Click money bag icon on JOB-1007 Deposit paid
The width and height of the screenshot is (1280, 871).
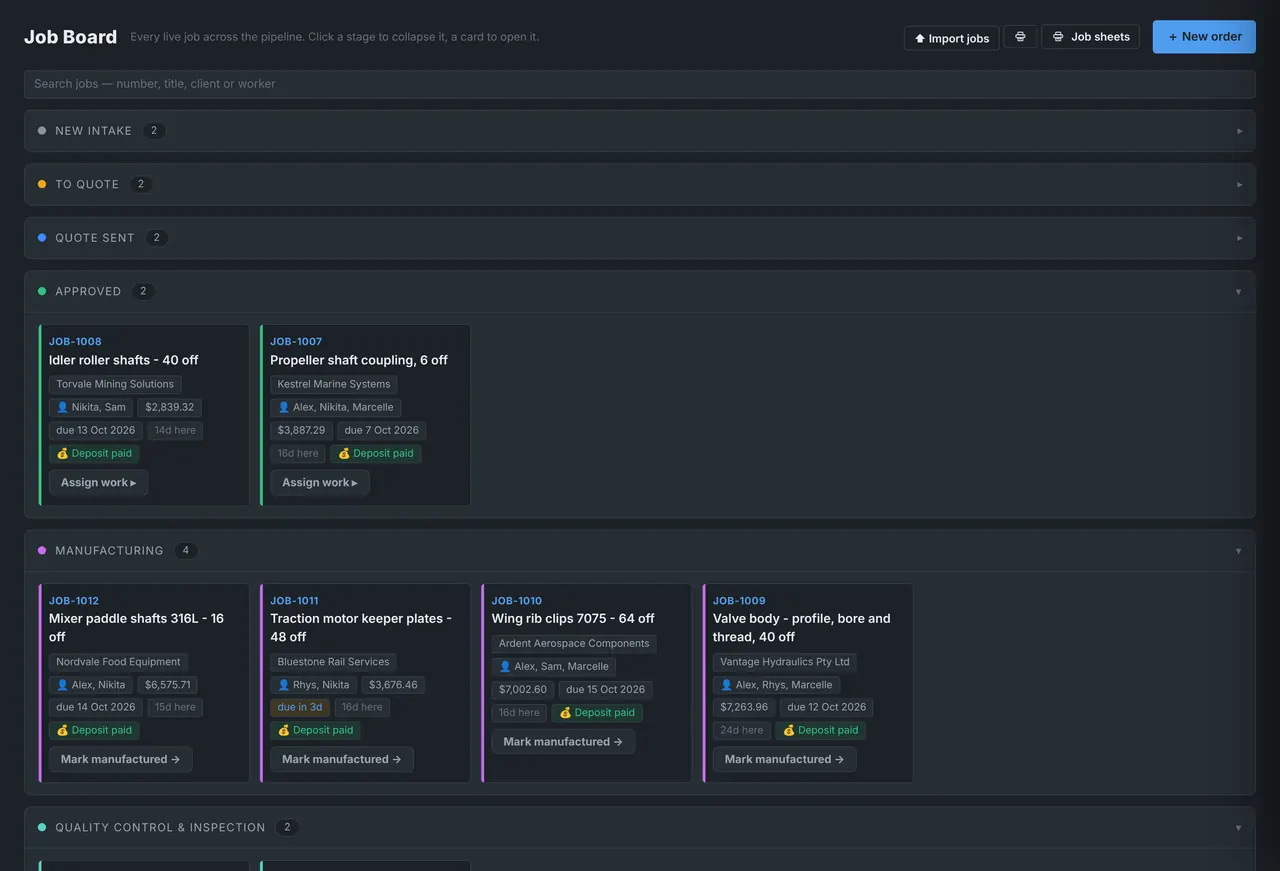344,454
